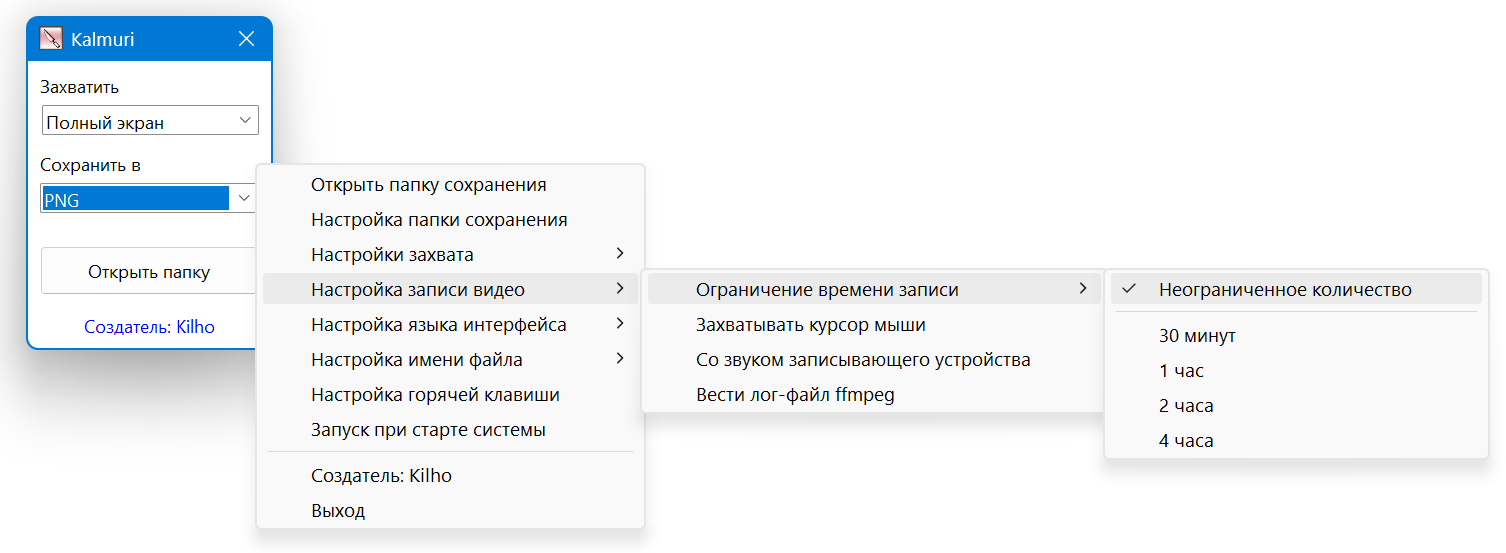Viewport: 1506px width, 553px height.
Task: Select Настройка горячей клавиши
Action: coord(435,395)
